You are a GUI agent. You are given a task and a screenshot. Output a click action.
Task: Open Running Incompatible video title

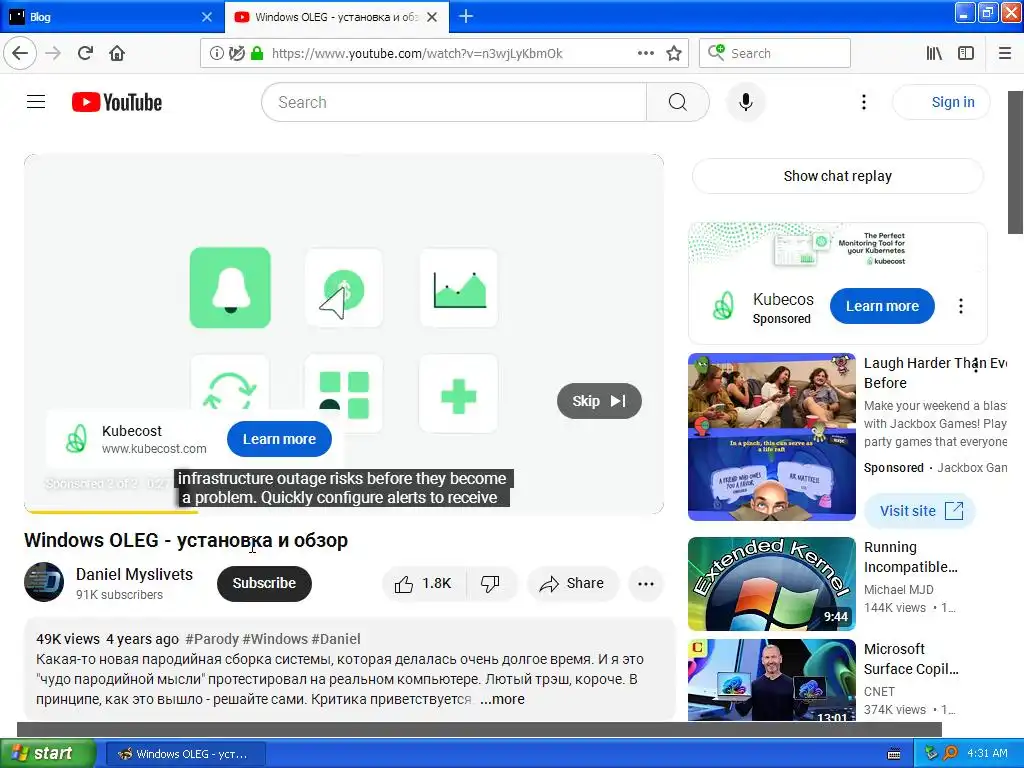(910, 557)
